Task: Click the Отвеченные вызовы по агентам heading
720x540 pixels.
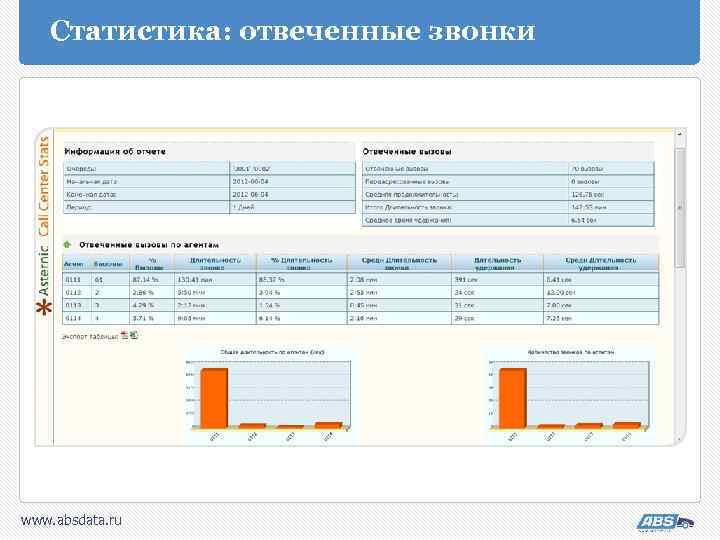Action: click(x=149, y=245)
